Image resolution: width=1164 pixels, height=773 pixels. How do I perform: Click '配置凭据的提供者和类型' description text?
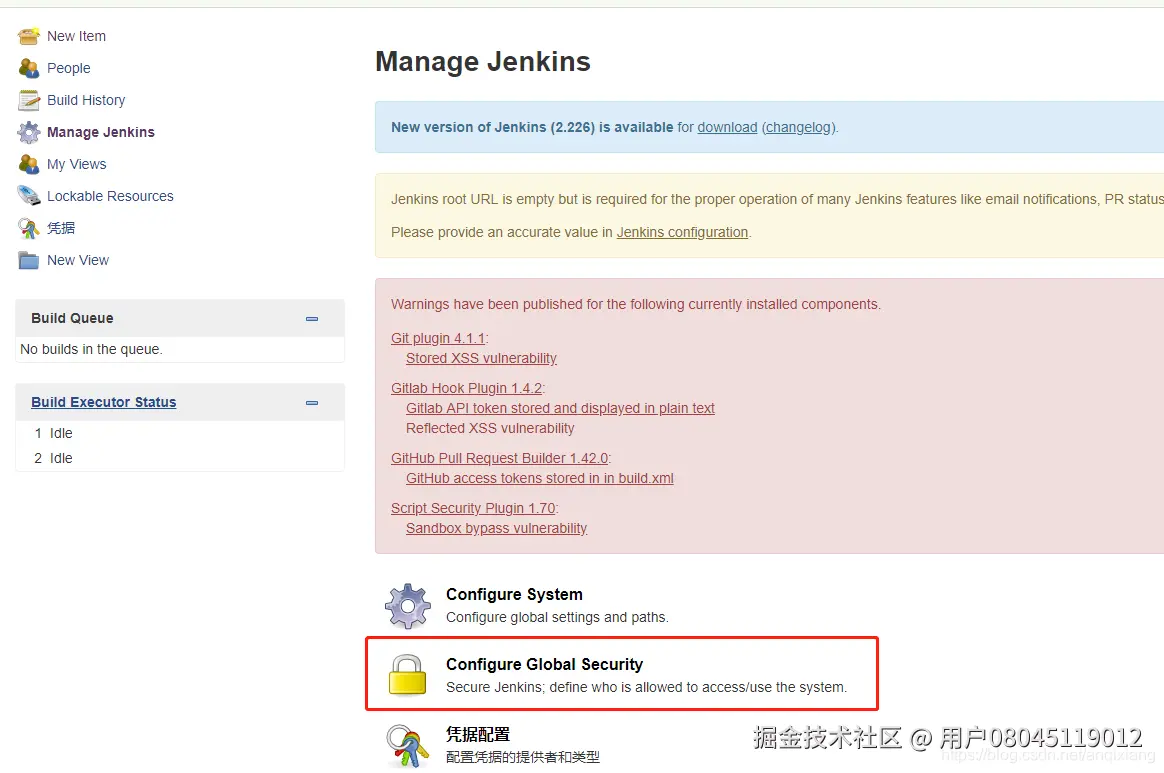click(x=523, y=757)
